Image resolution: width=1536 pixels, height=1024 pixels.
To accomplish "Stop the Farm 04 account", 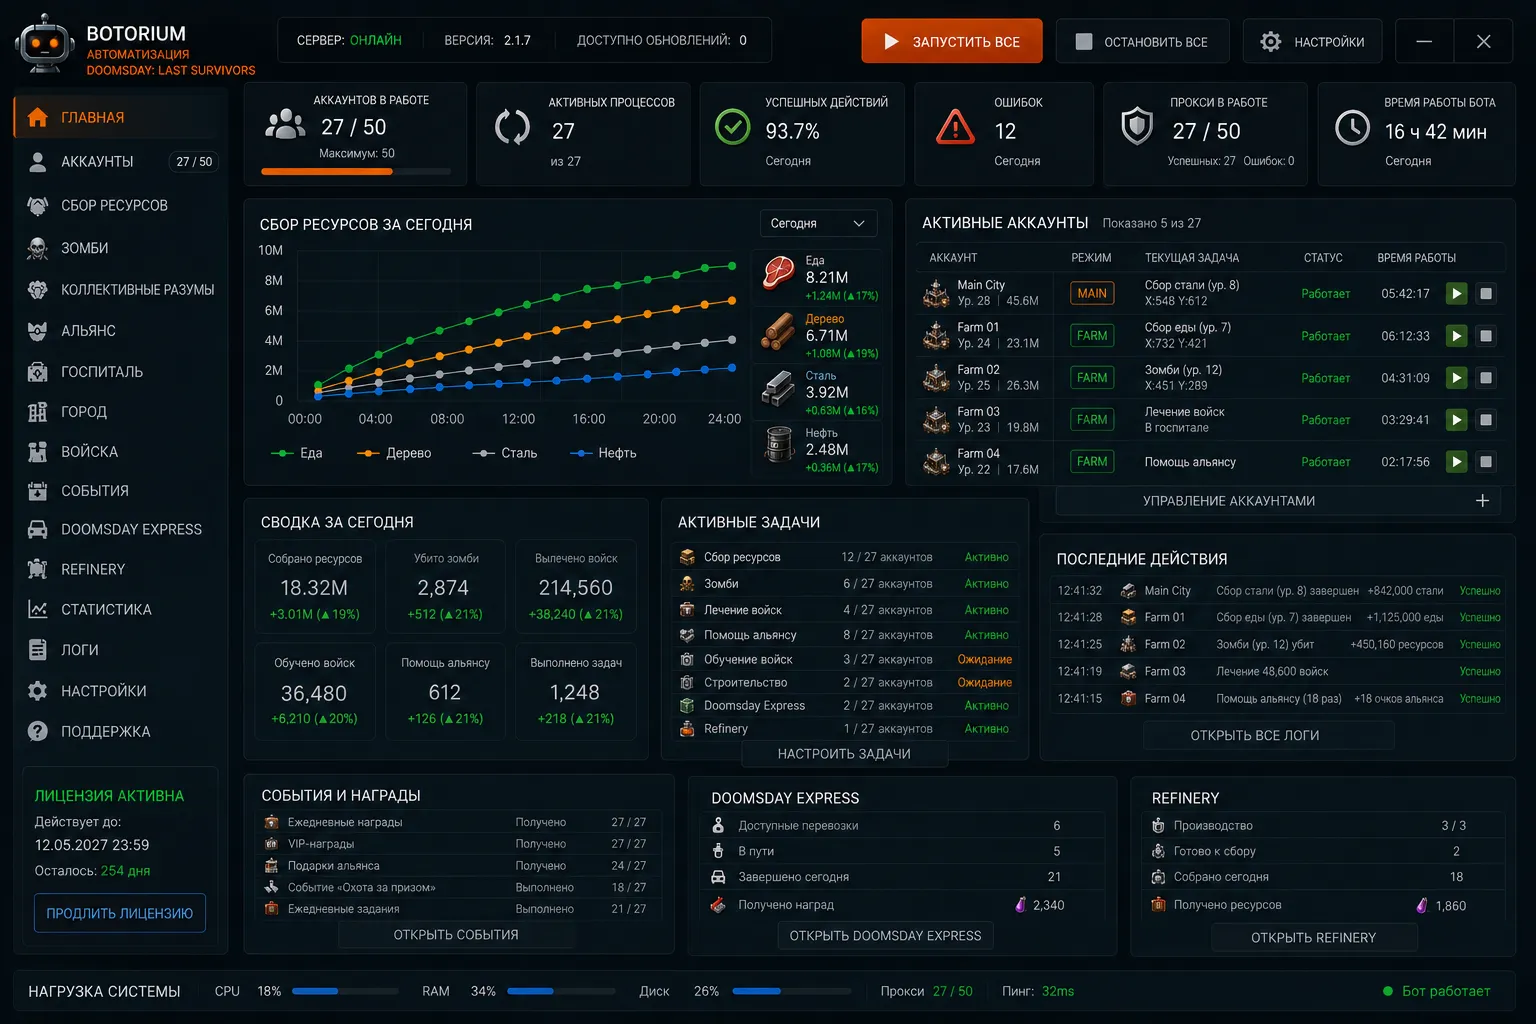I will click(x=1487, y=462).
